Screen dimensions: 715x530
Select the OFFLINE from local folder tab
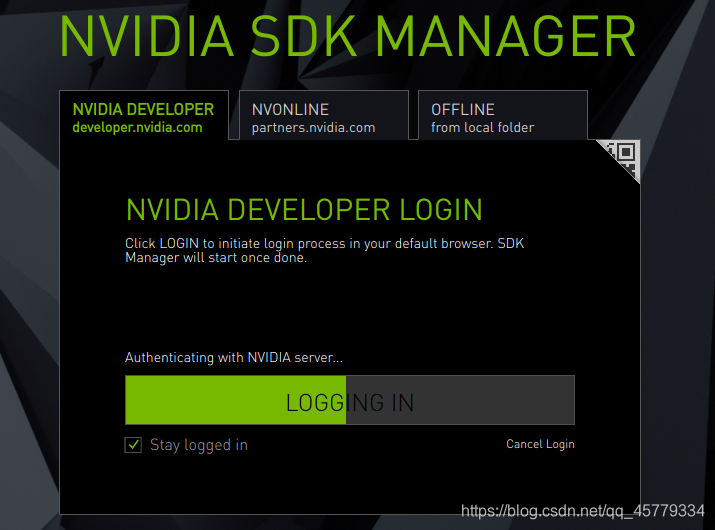click(x=503, y=115)
